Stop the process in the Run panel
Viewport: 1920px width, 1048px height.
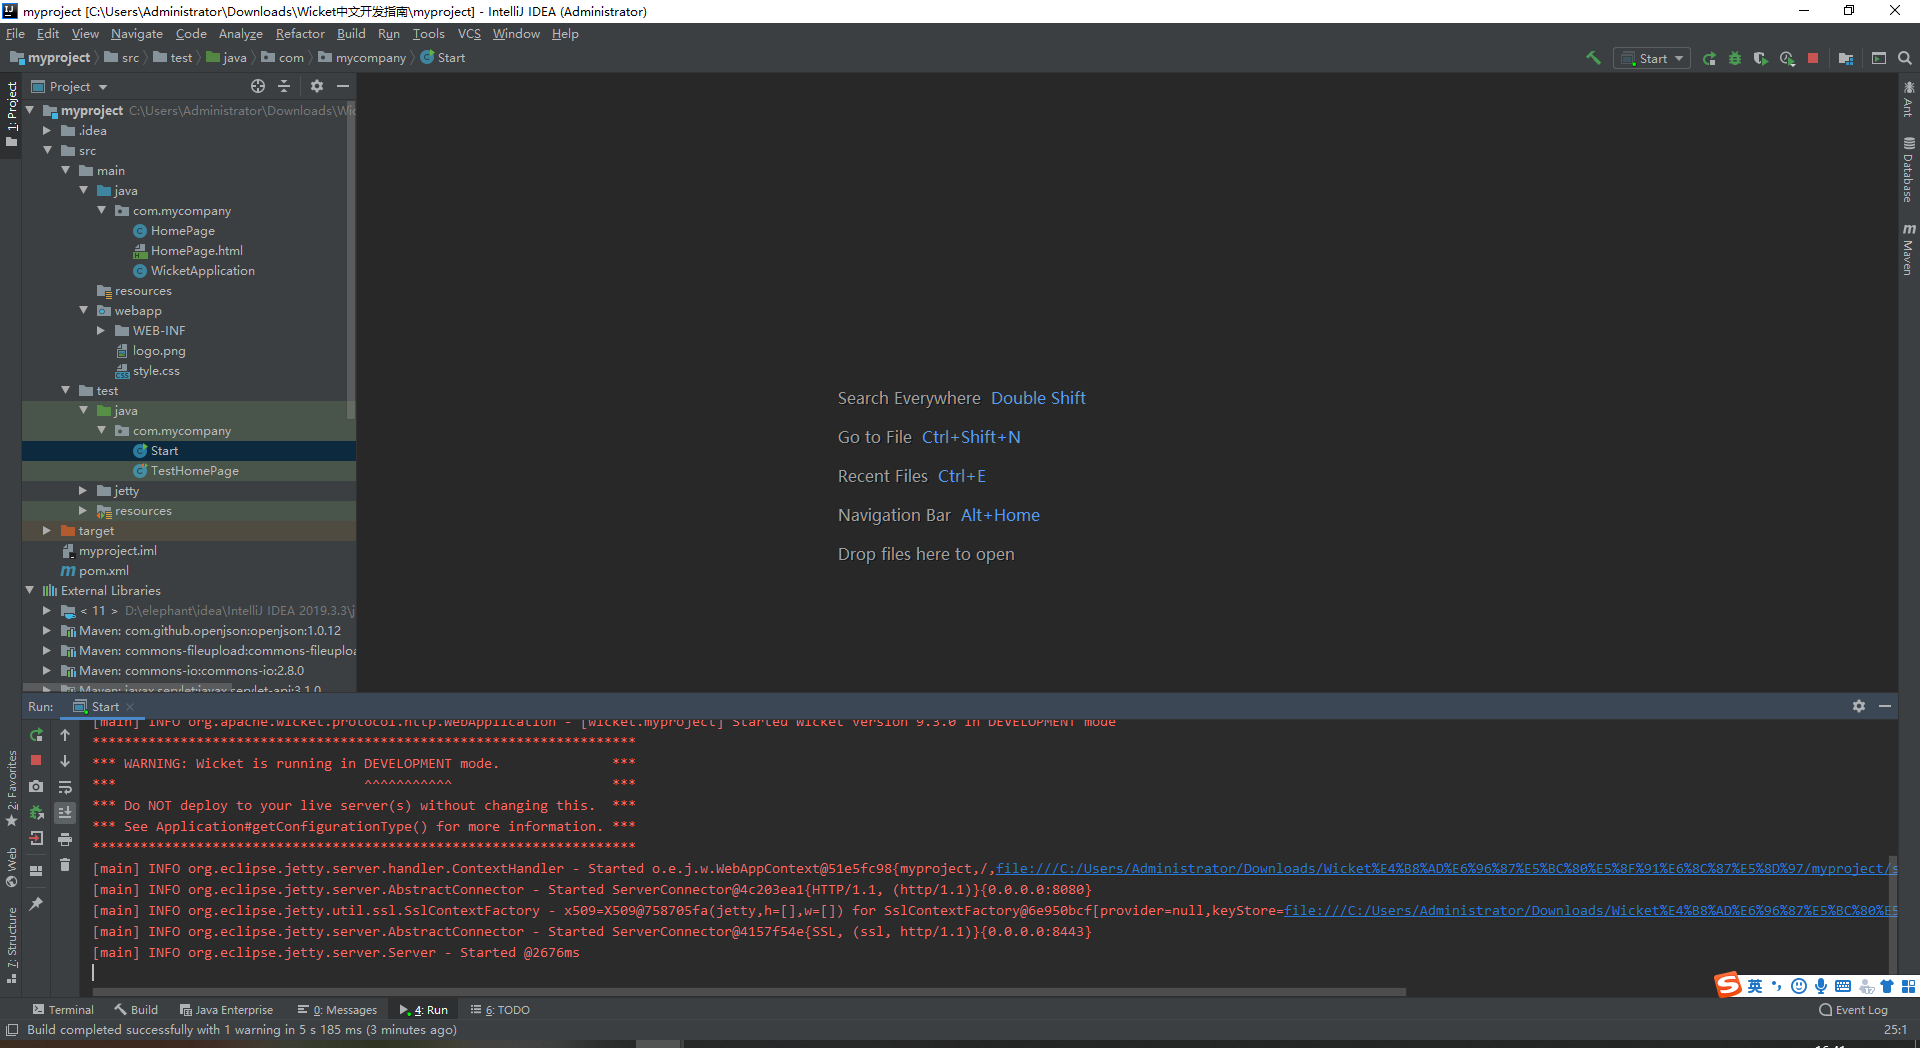tap(36, 761)
